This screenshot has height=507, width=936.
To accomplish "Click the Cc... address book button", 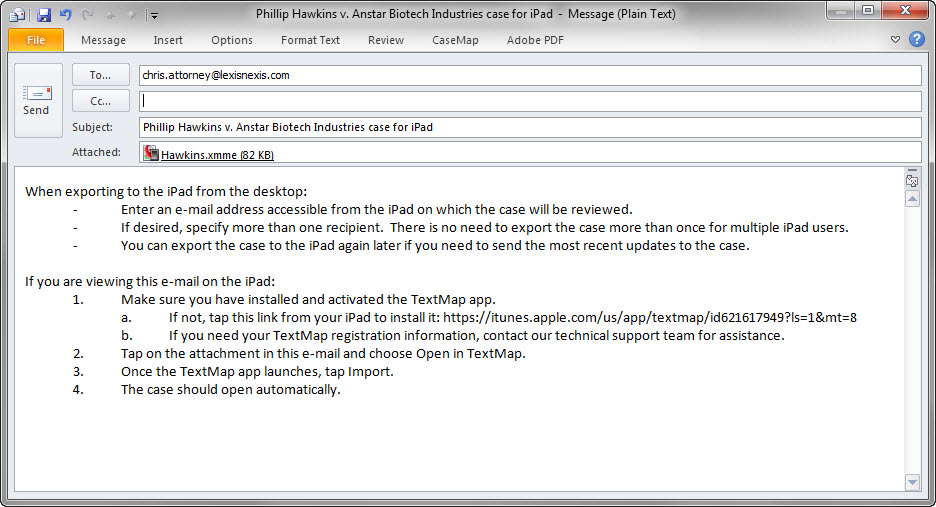I will pos(100,101).
